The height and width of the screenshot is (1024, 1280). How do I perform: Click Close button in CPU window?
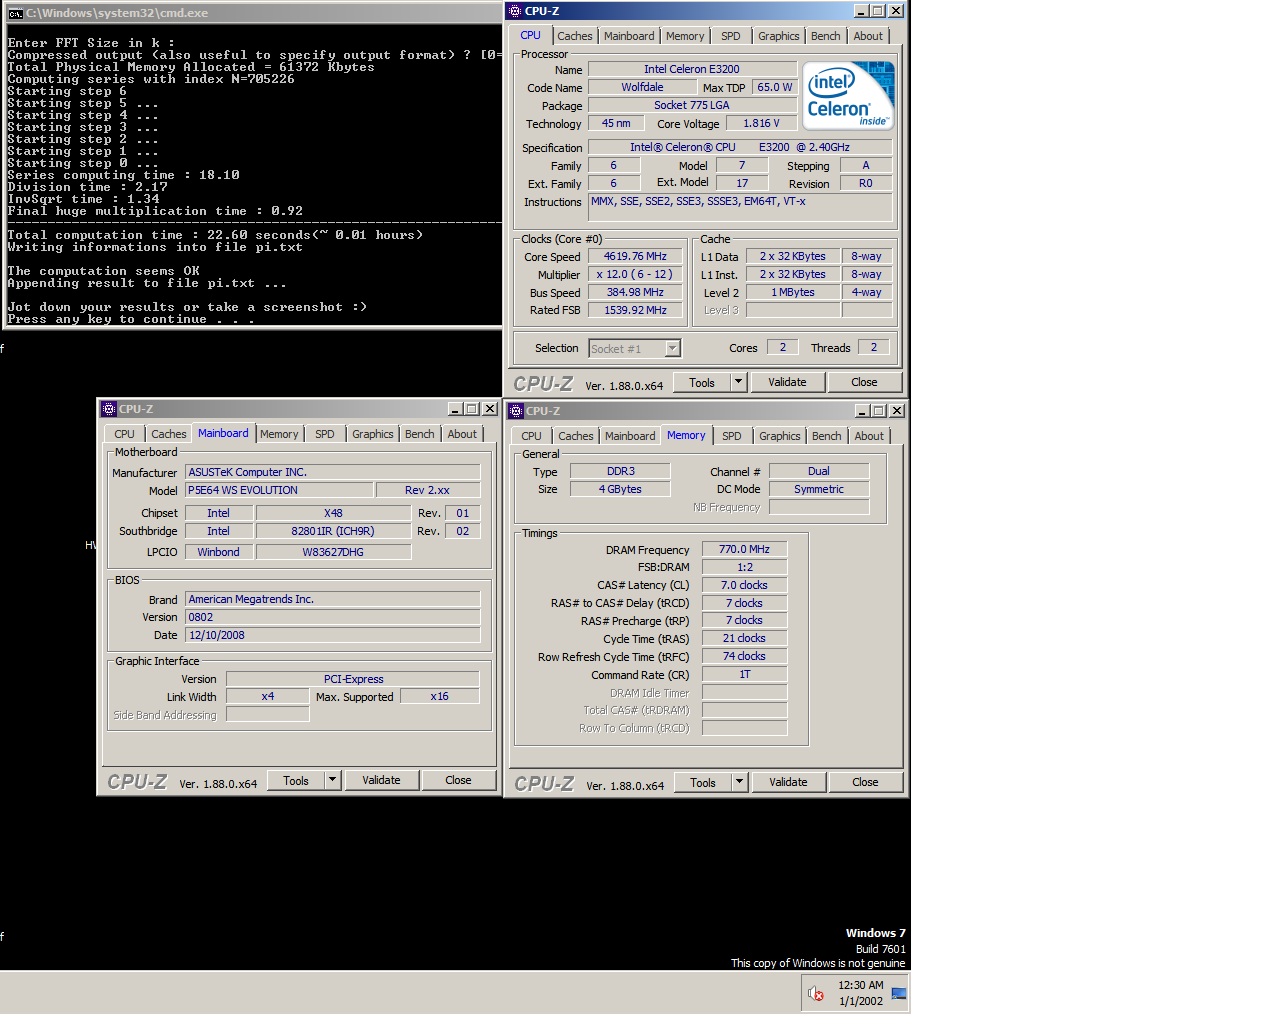864,382
